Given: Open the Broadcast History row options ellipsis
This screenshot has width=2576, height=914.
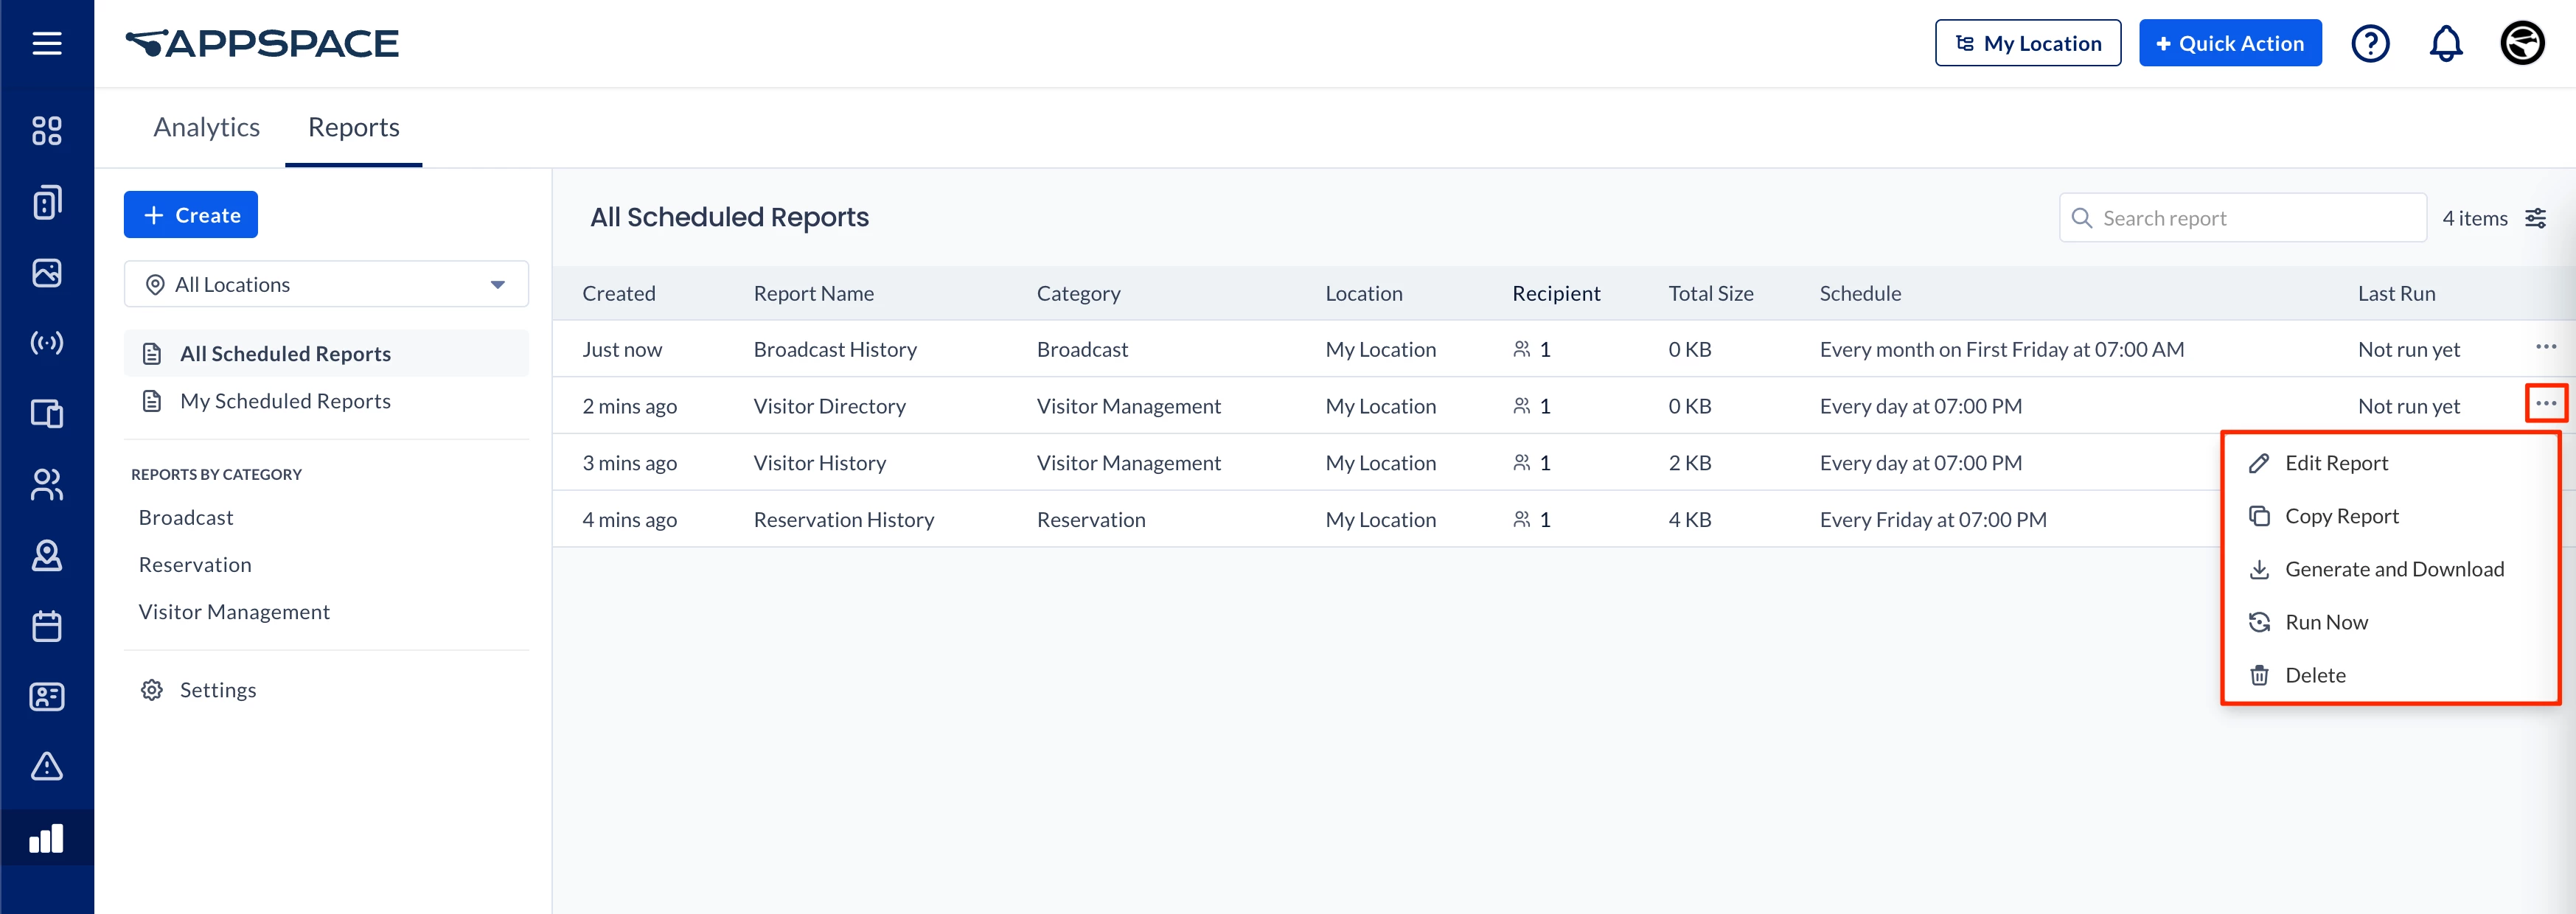Looking at the screenshot, I should pyautogui.click(x=2545, y=347).
